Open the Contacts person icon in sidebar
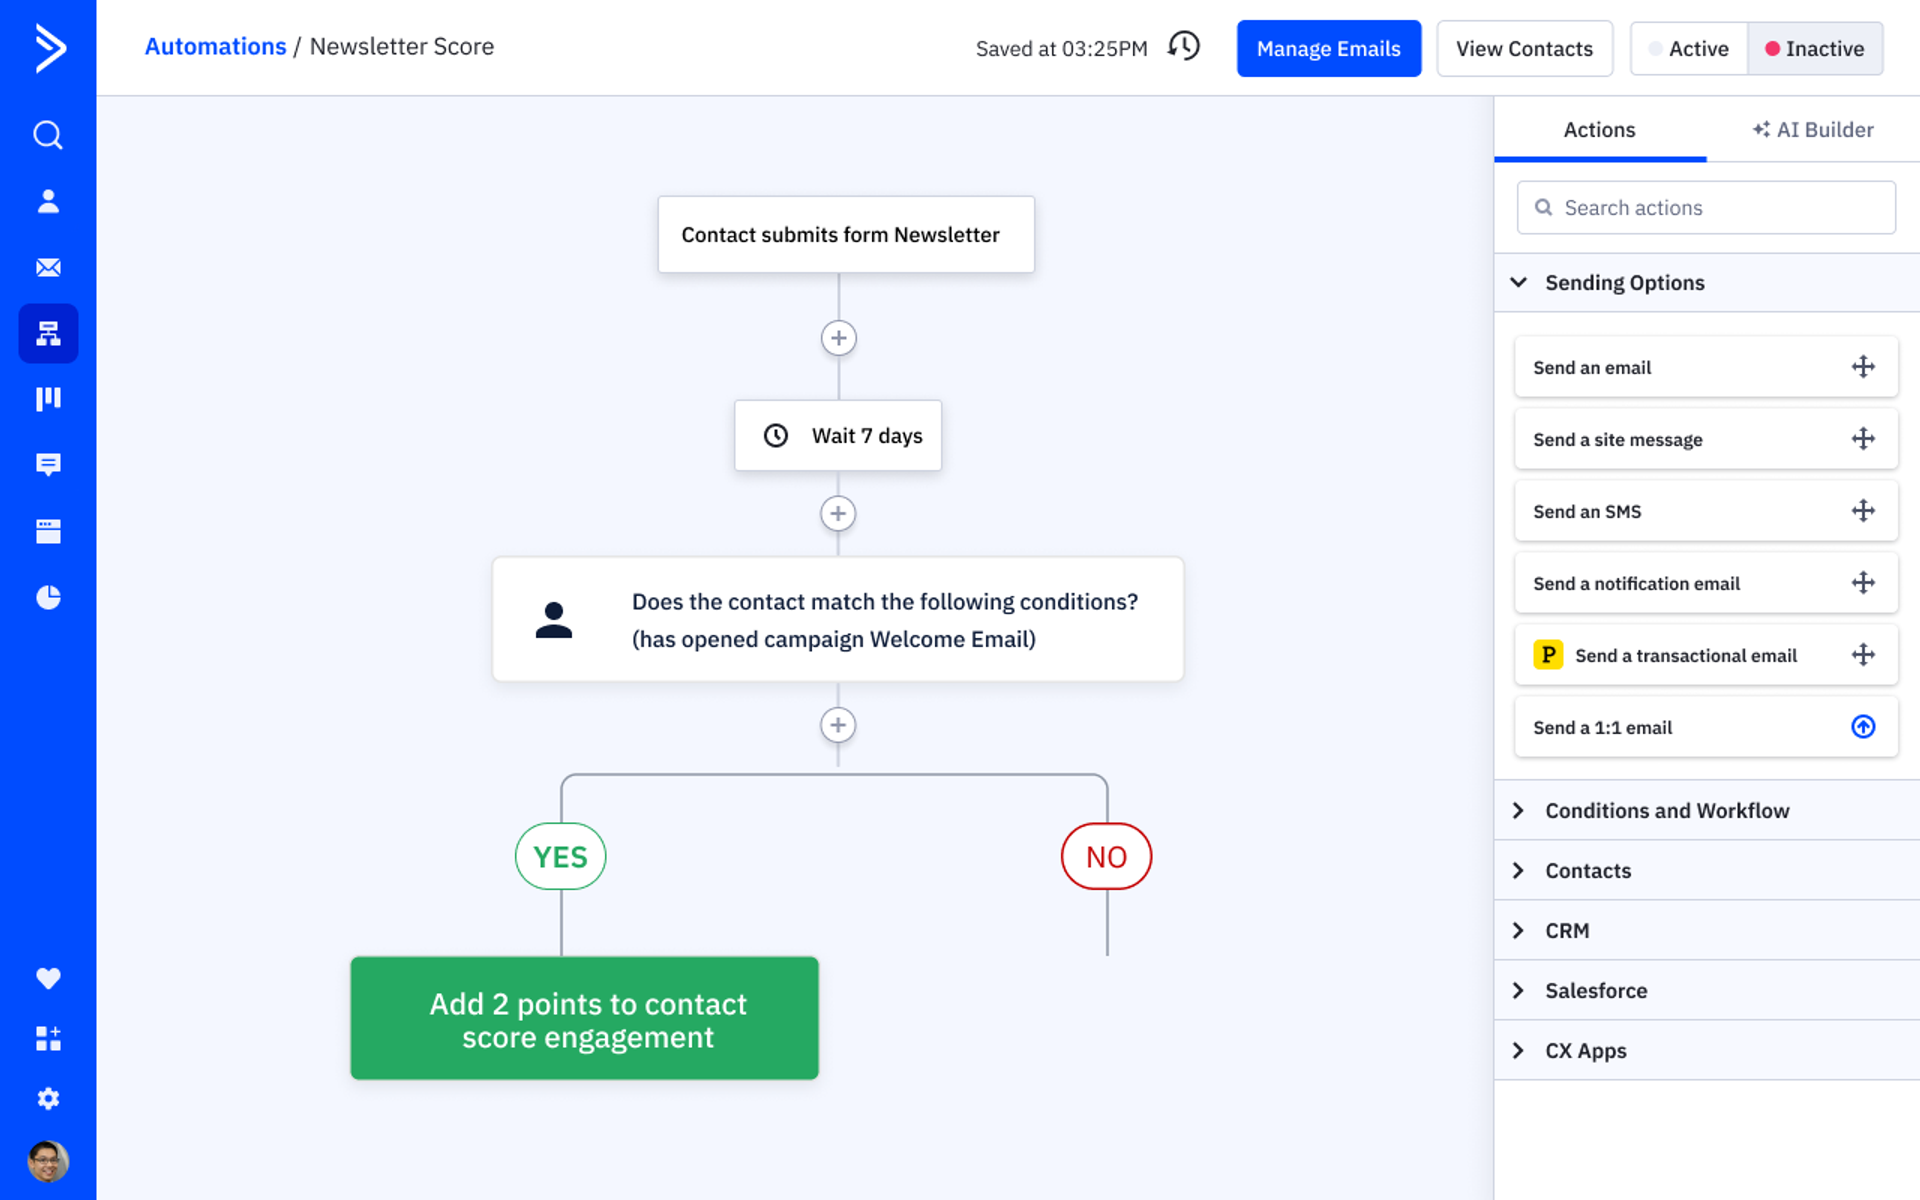This screenshot has height=1200, width=1920. pos(48,201)
